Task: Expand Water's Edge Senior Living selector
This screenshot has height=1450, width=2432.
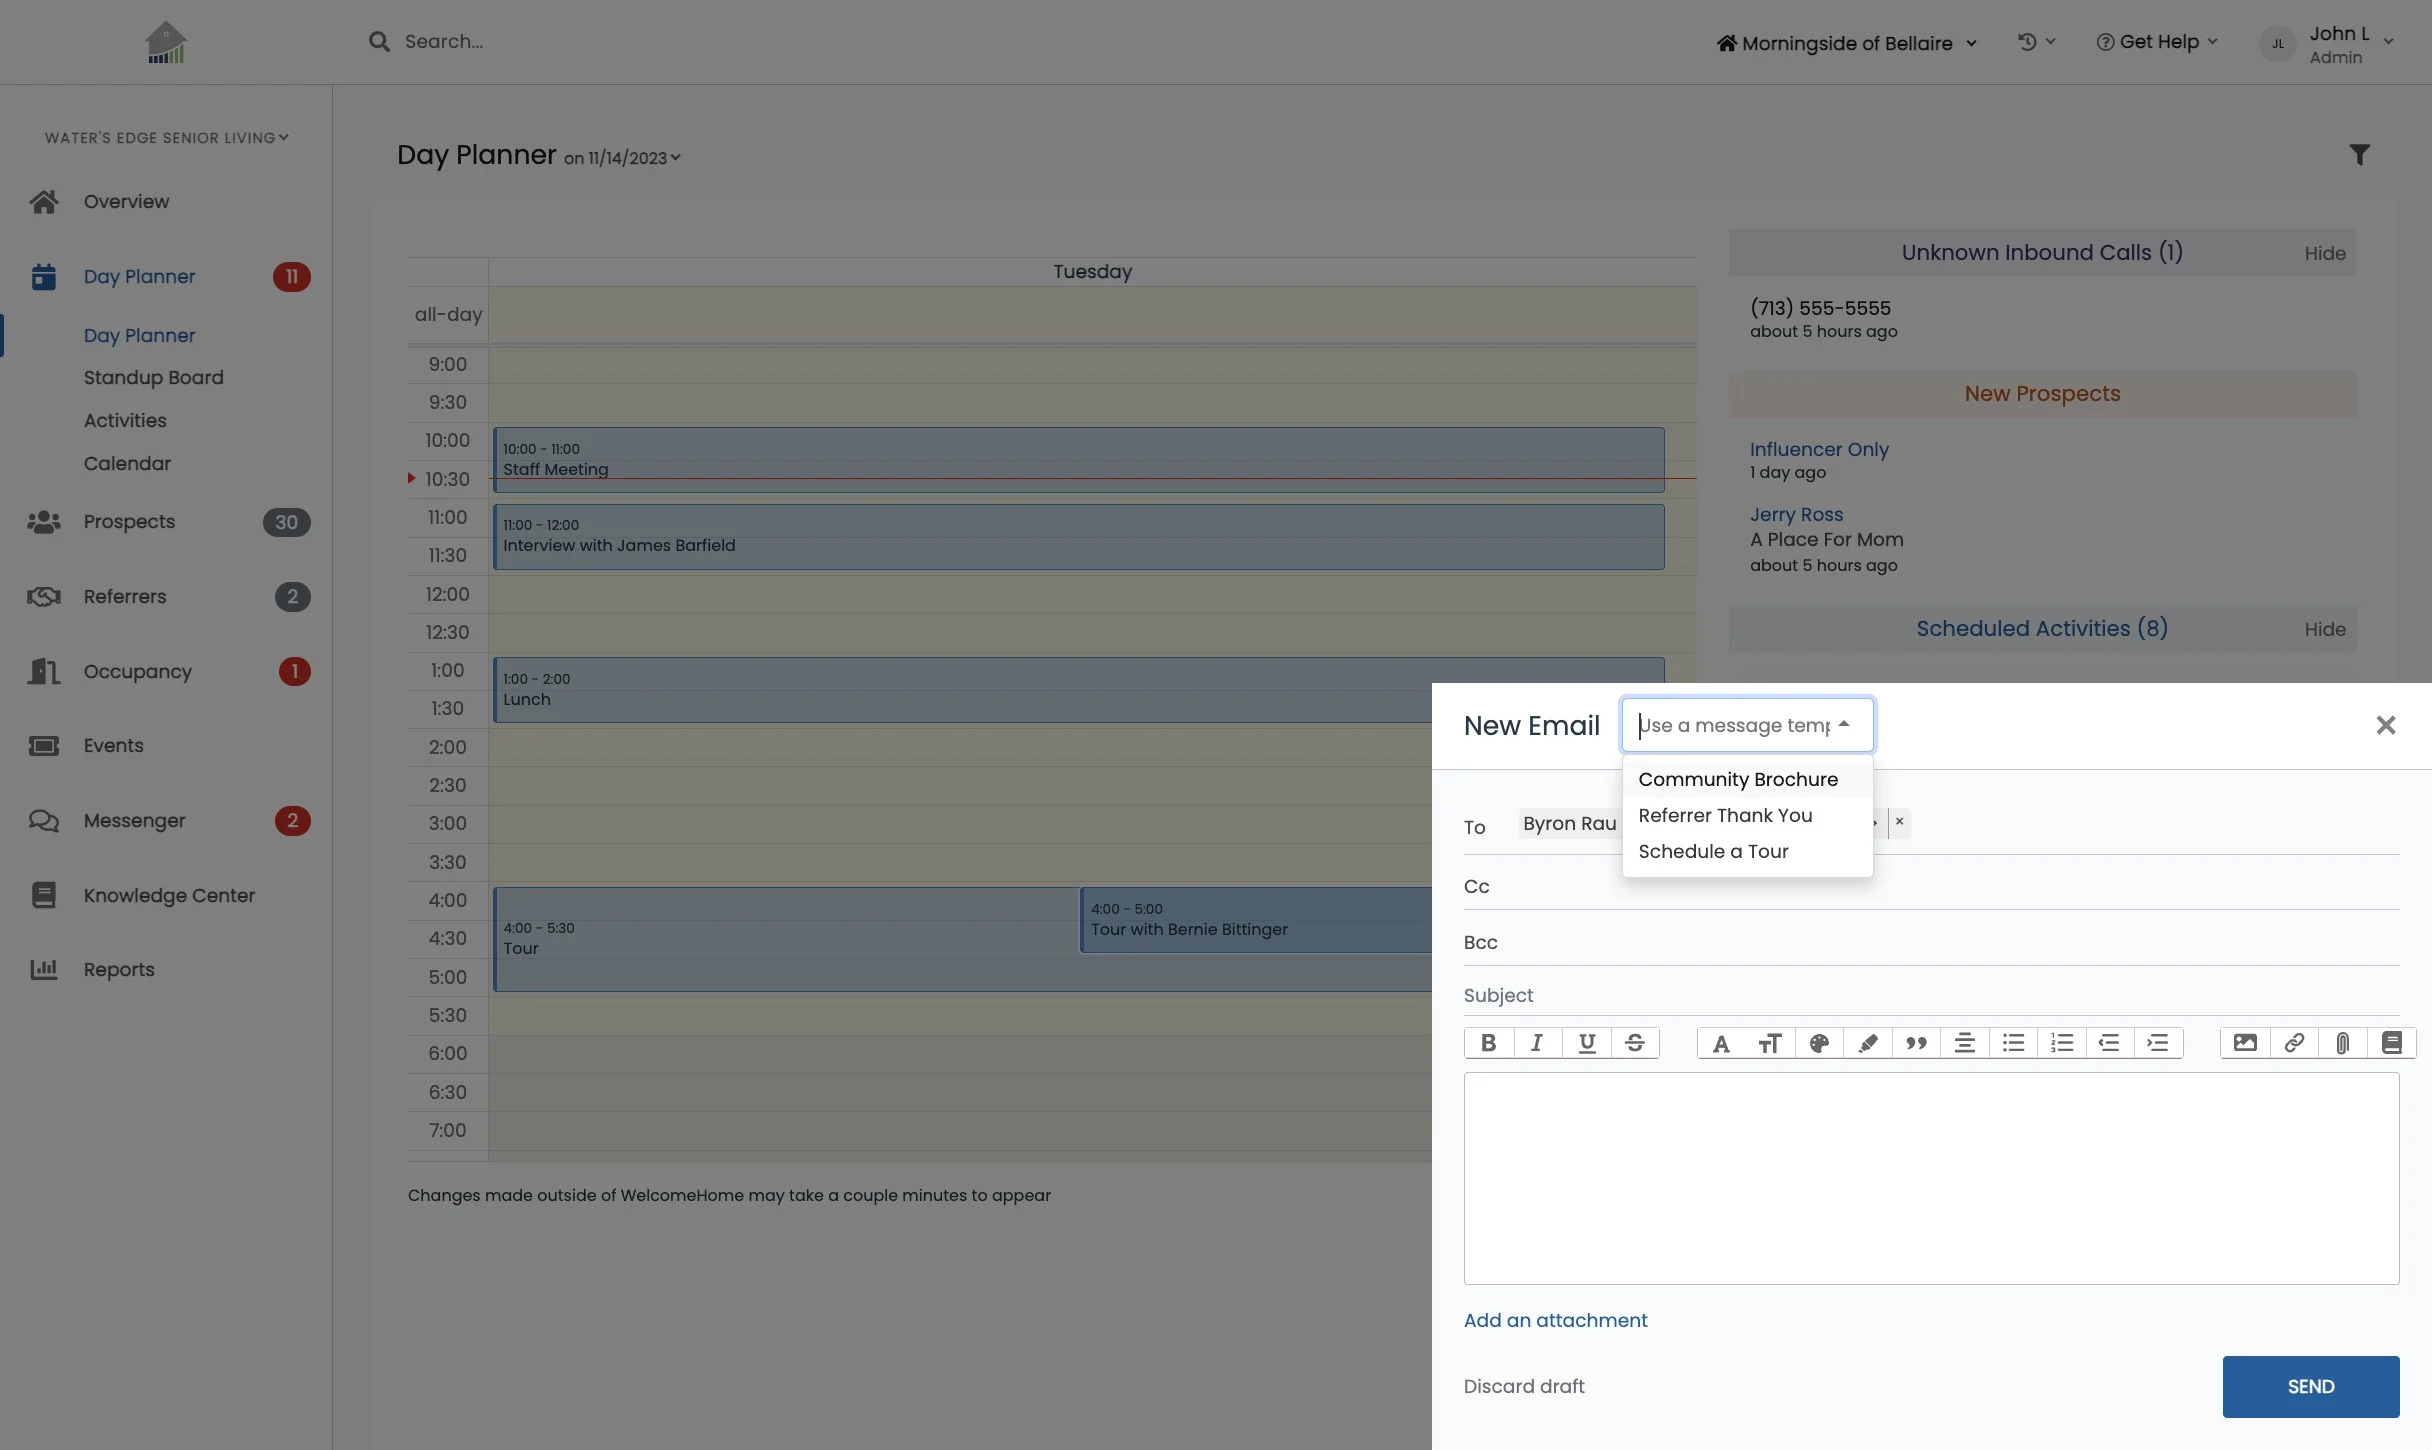Action: tap(166, 138)
